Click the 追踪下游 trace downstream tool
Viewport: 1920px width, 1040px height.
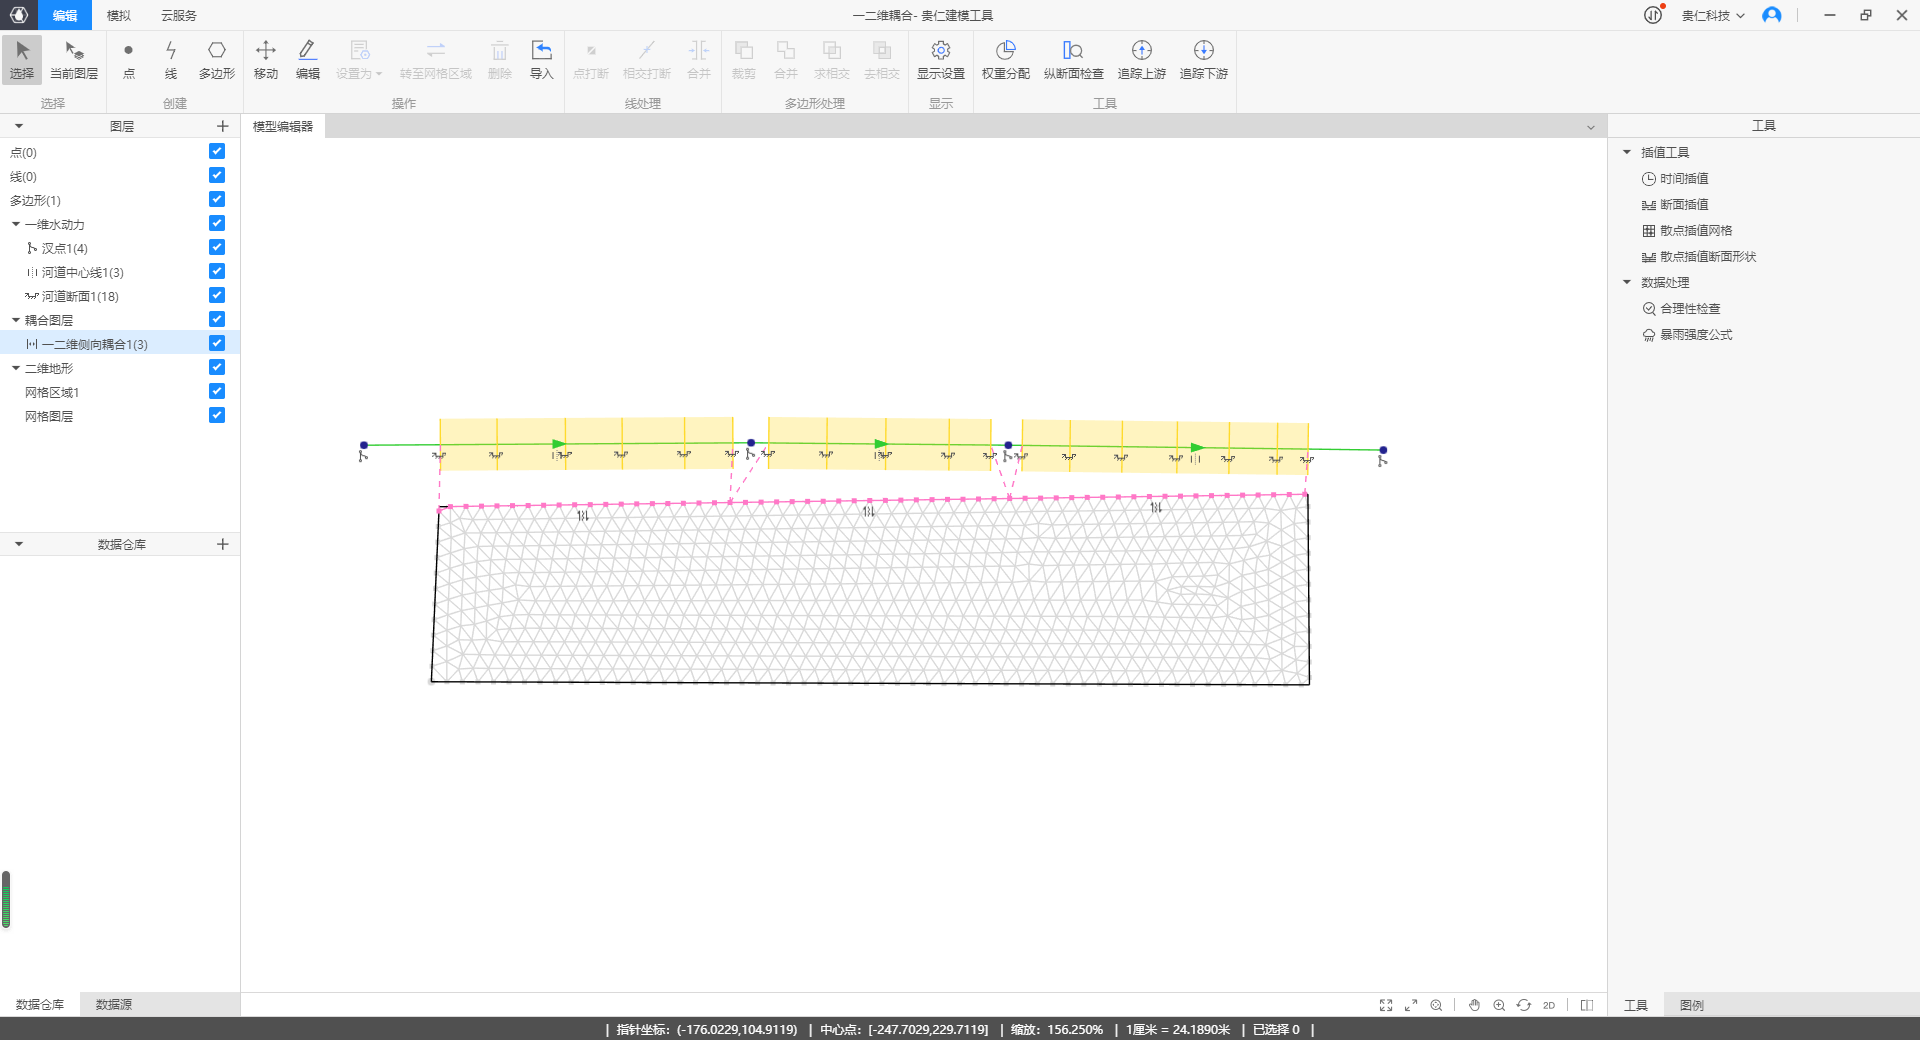coord(1203,59)
